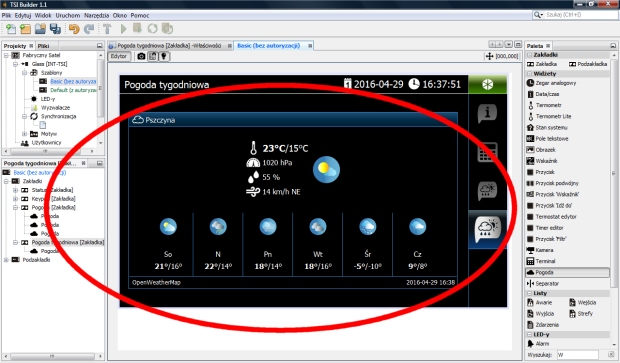Expand the Podzakładki tree node
The image size is (620, 363).
pyautogui.click(x=6, y=260)
